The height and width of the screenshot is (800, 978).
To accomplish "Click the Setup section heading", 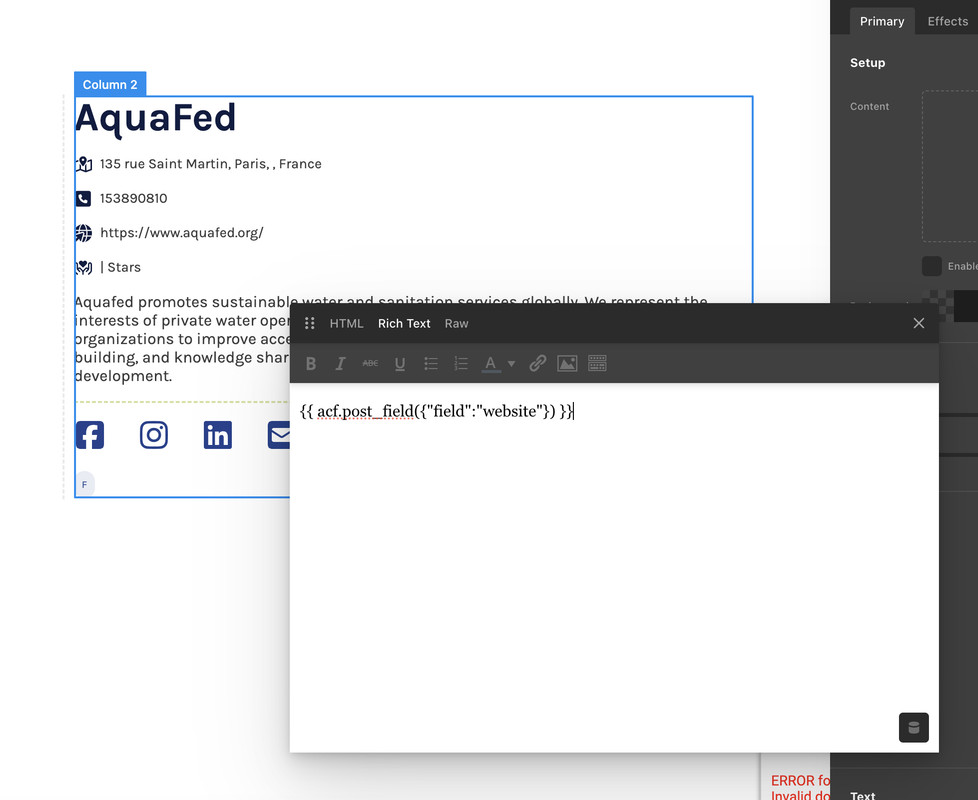I will pos(867,62).
